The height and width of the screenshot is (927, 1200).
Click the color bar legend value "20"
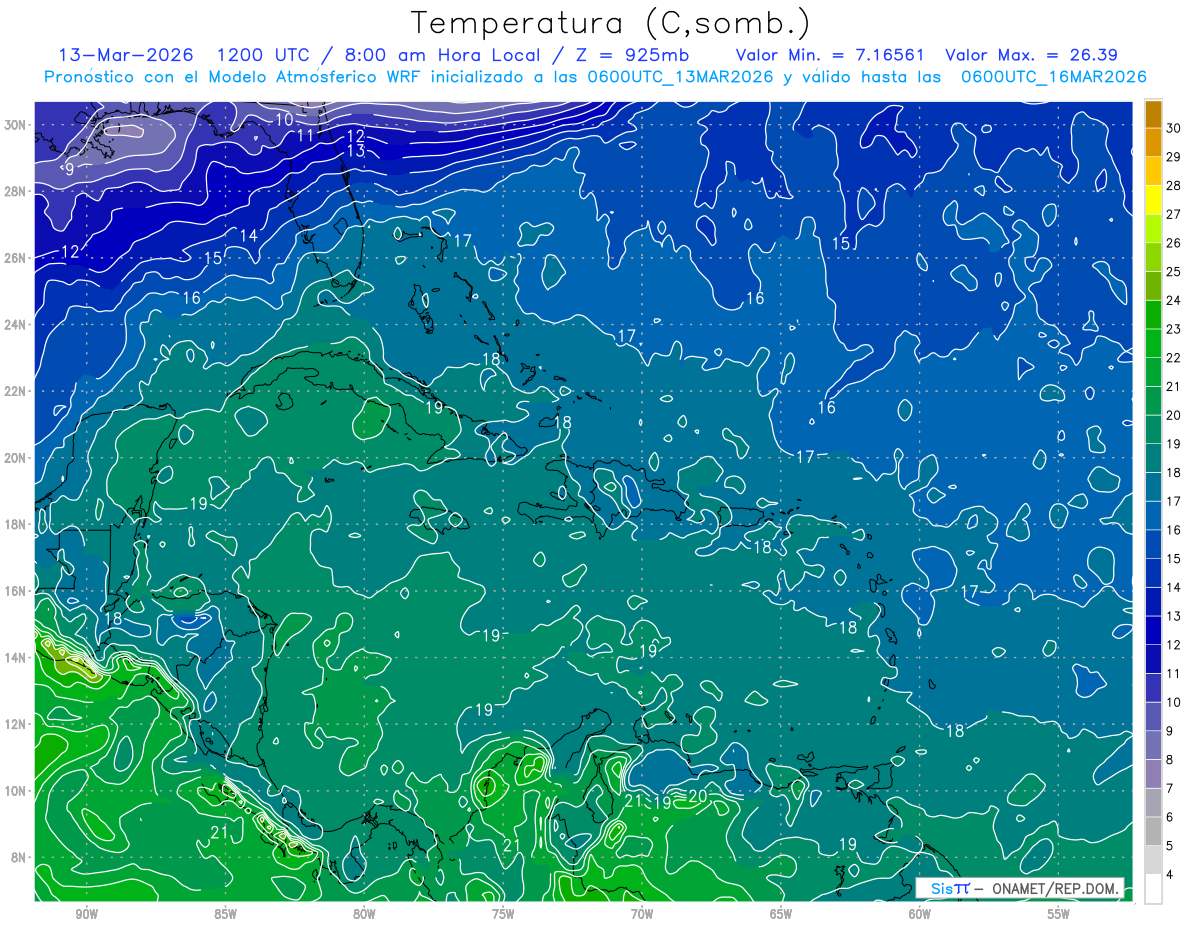(1174, 415)
